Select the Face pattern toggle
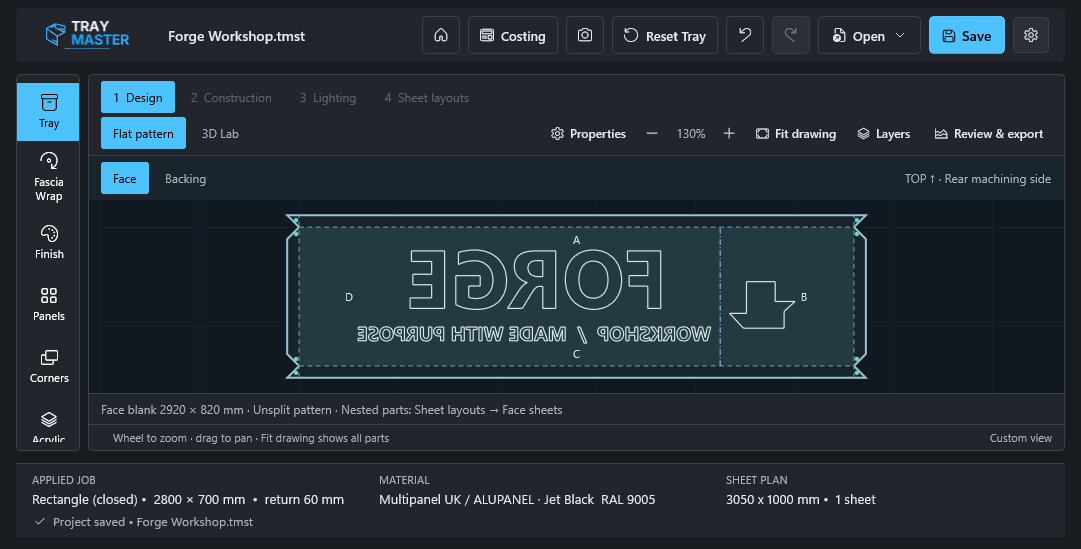The image size is (1081, 549). point(125,179)
